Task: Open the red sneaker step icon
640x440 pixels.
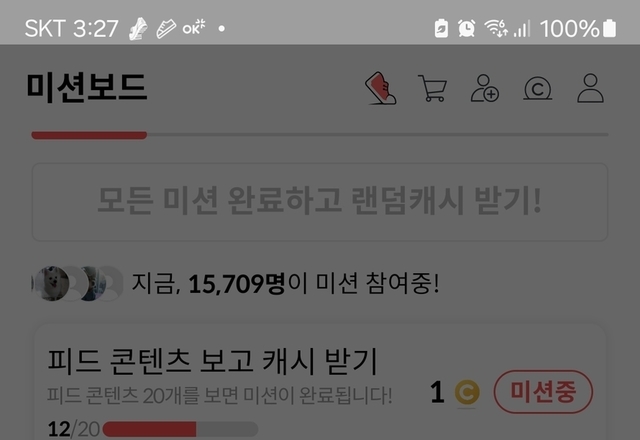Action: click(x=381, y=88)
